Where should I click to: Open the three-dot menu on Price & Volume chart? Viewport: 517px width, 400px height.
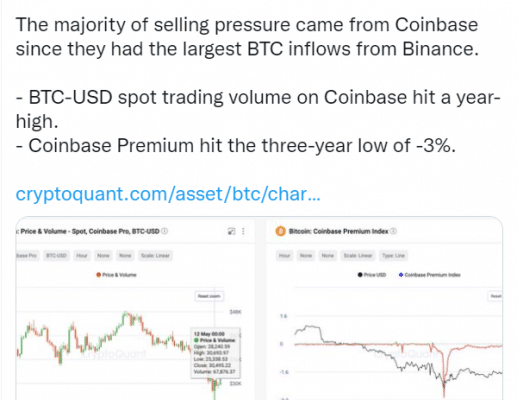243,231
